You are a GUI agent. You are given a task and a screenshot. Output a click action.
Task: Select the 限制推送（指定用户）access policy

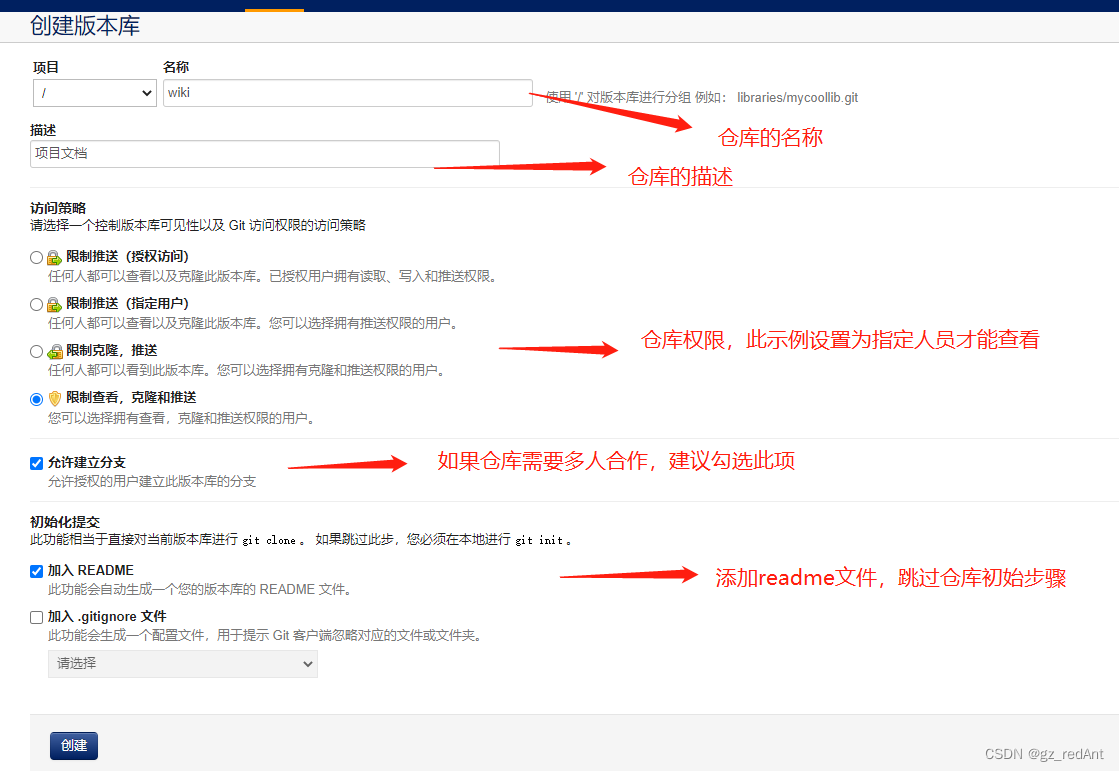(35, 303)
